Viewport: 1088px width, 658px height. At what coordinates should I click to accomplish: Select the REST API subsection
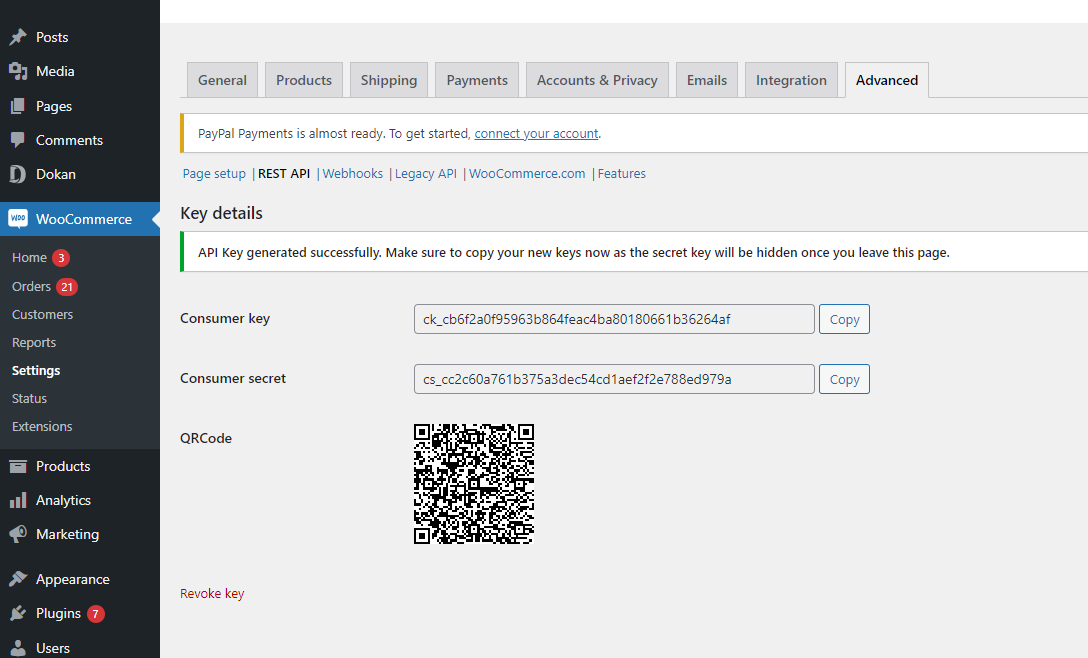click(x=284, y=174)
